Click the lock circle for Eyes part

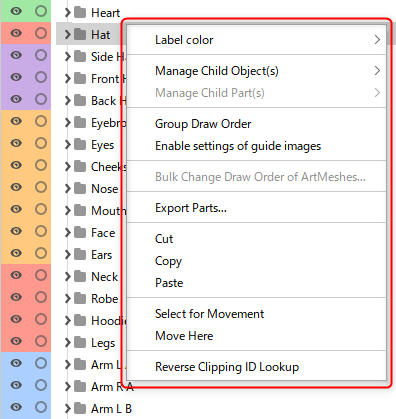pyautogui.click(x=41, y=143)
